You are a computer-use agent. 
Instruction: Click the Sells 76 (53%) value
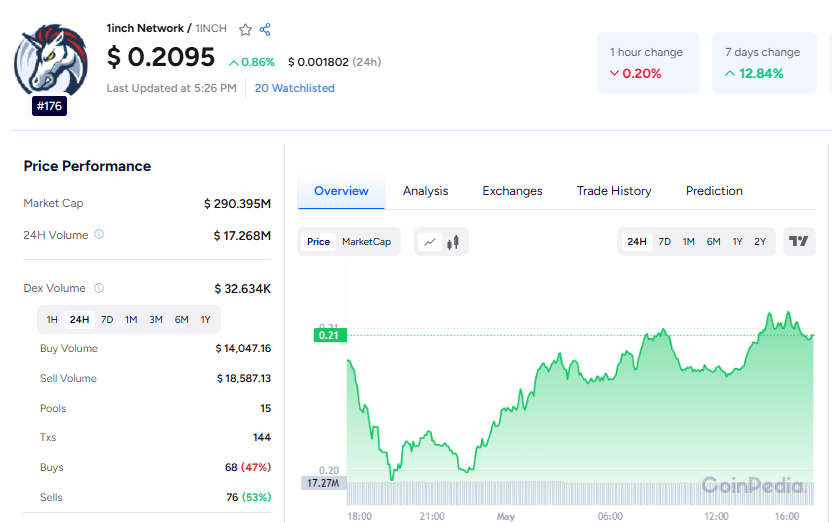pyautogui.click(x=248, y=498)
